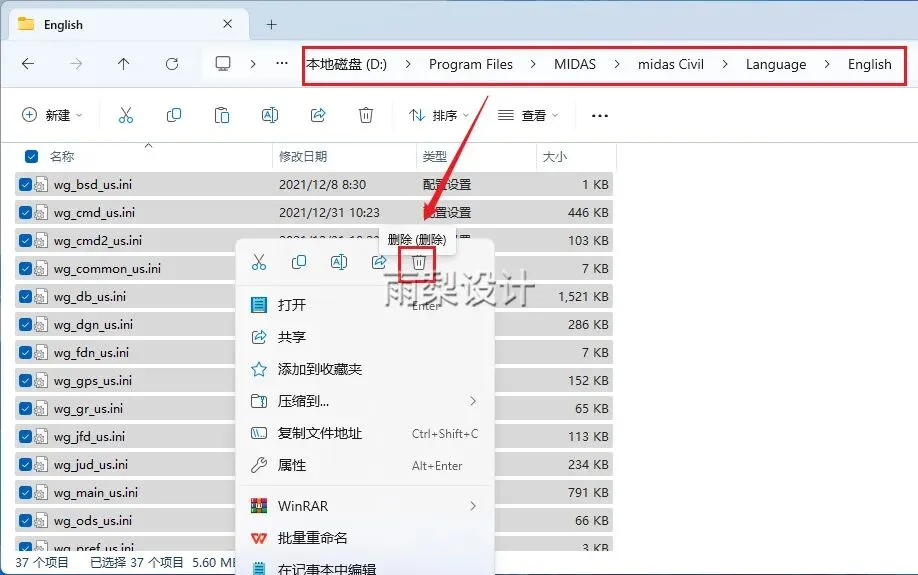
Task: Click 本地磁盘 (D:) in the address path
Action: (x=347, y=64)
